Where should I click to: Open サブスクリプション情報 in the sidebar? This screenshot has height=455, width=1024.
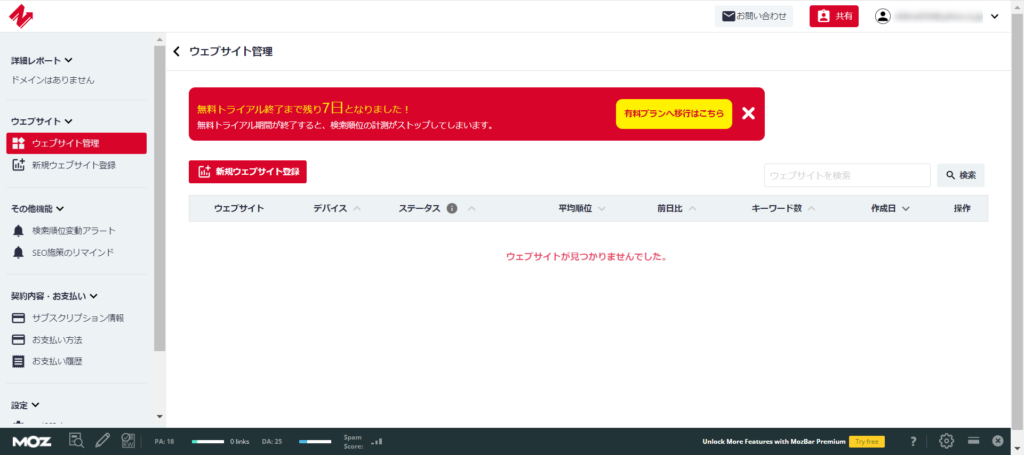coord(78,318)
